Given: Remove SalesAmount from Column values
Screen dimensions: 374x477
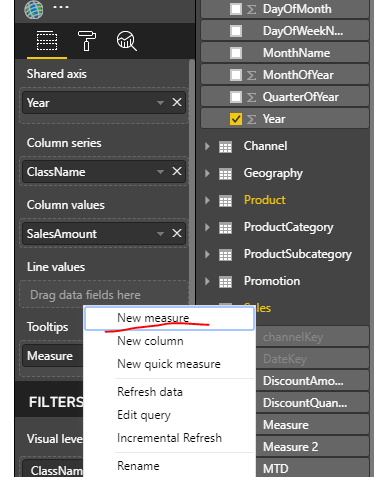Looking at the screenshot, I should coord(177,233).
